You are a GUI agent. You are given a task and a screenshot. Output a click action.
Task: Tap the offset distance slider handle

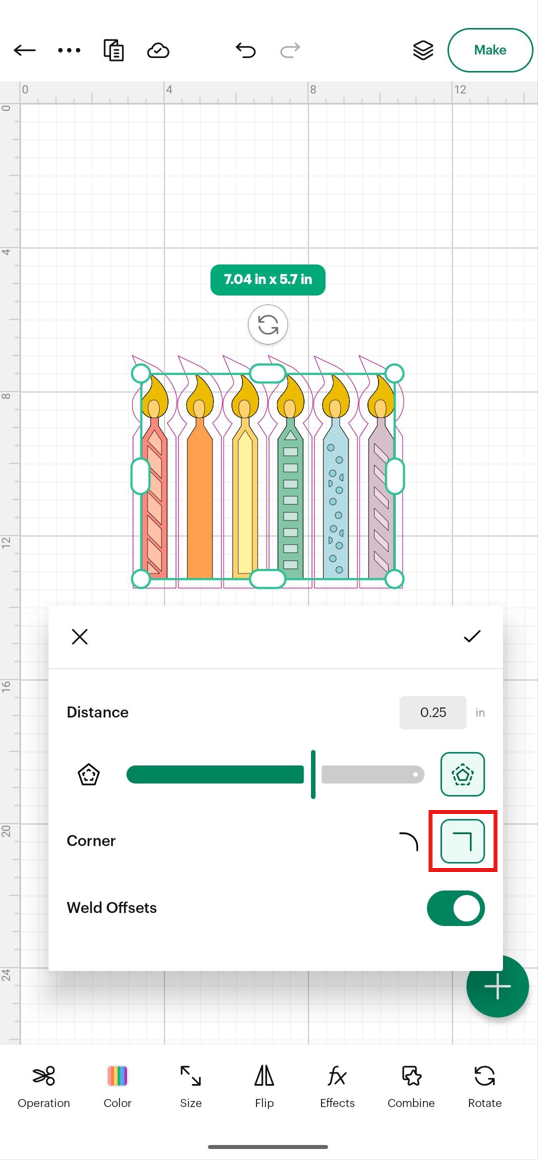point(313,775)
